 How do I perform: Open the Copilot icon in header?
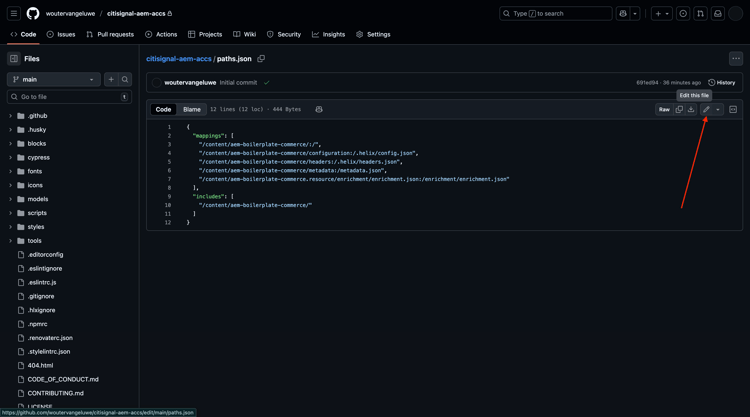click(x=623, y=13)
